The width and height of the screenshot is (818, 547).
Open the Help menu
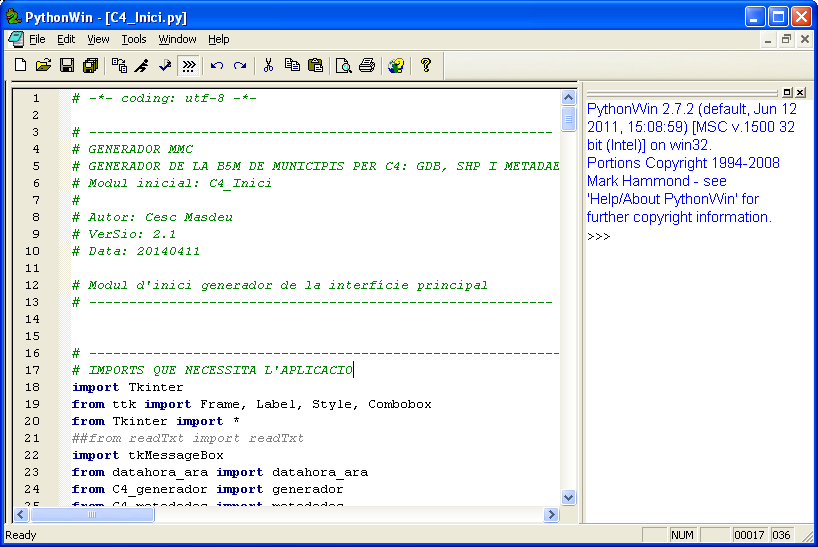(x=219, y=39)
